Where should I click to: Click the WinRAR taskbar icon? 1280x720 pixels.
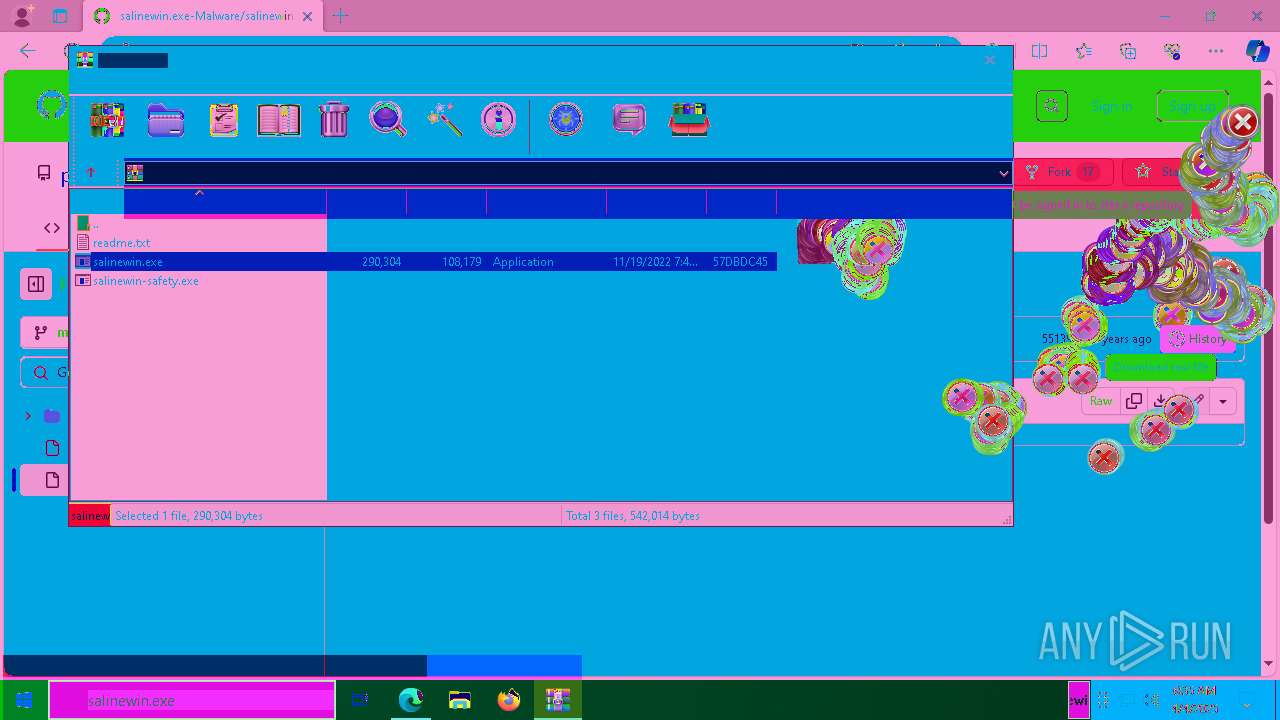pyautogui.click(x=558, y=700)
